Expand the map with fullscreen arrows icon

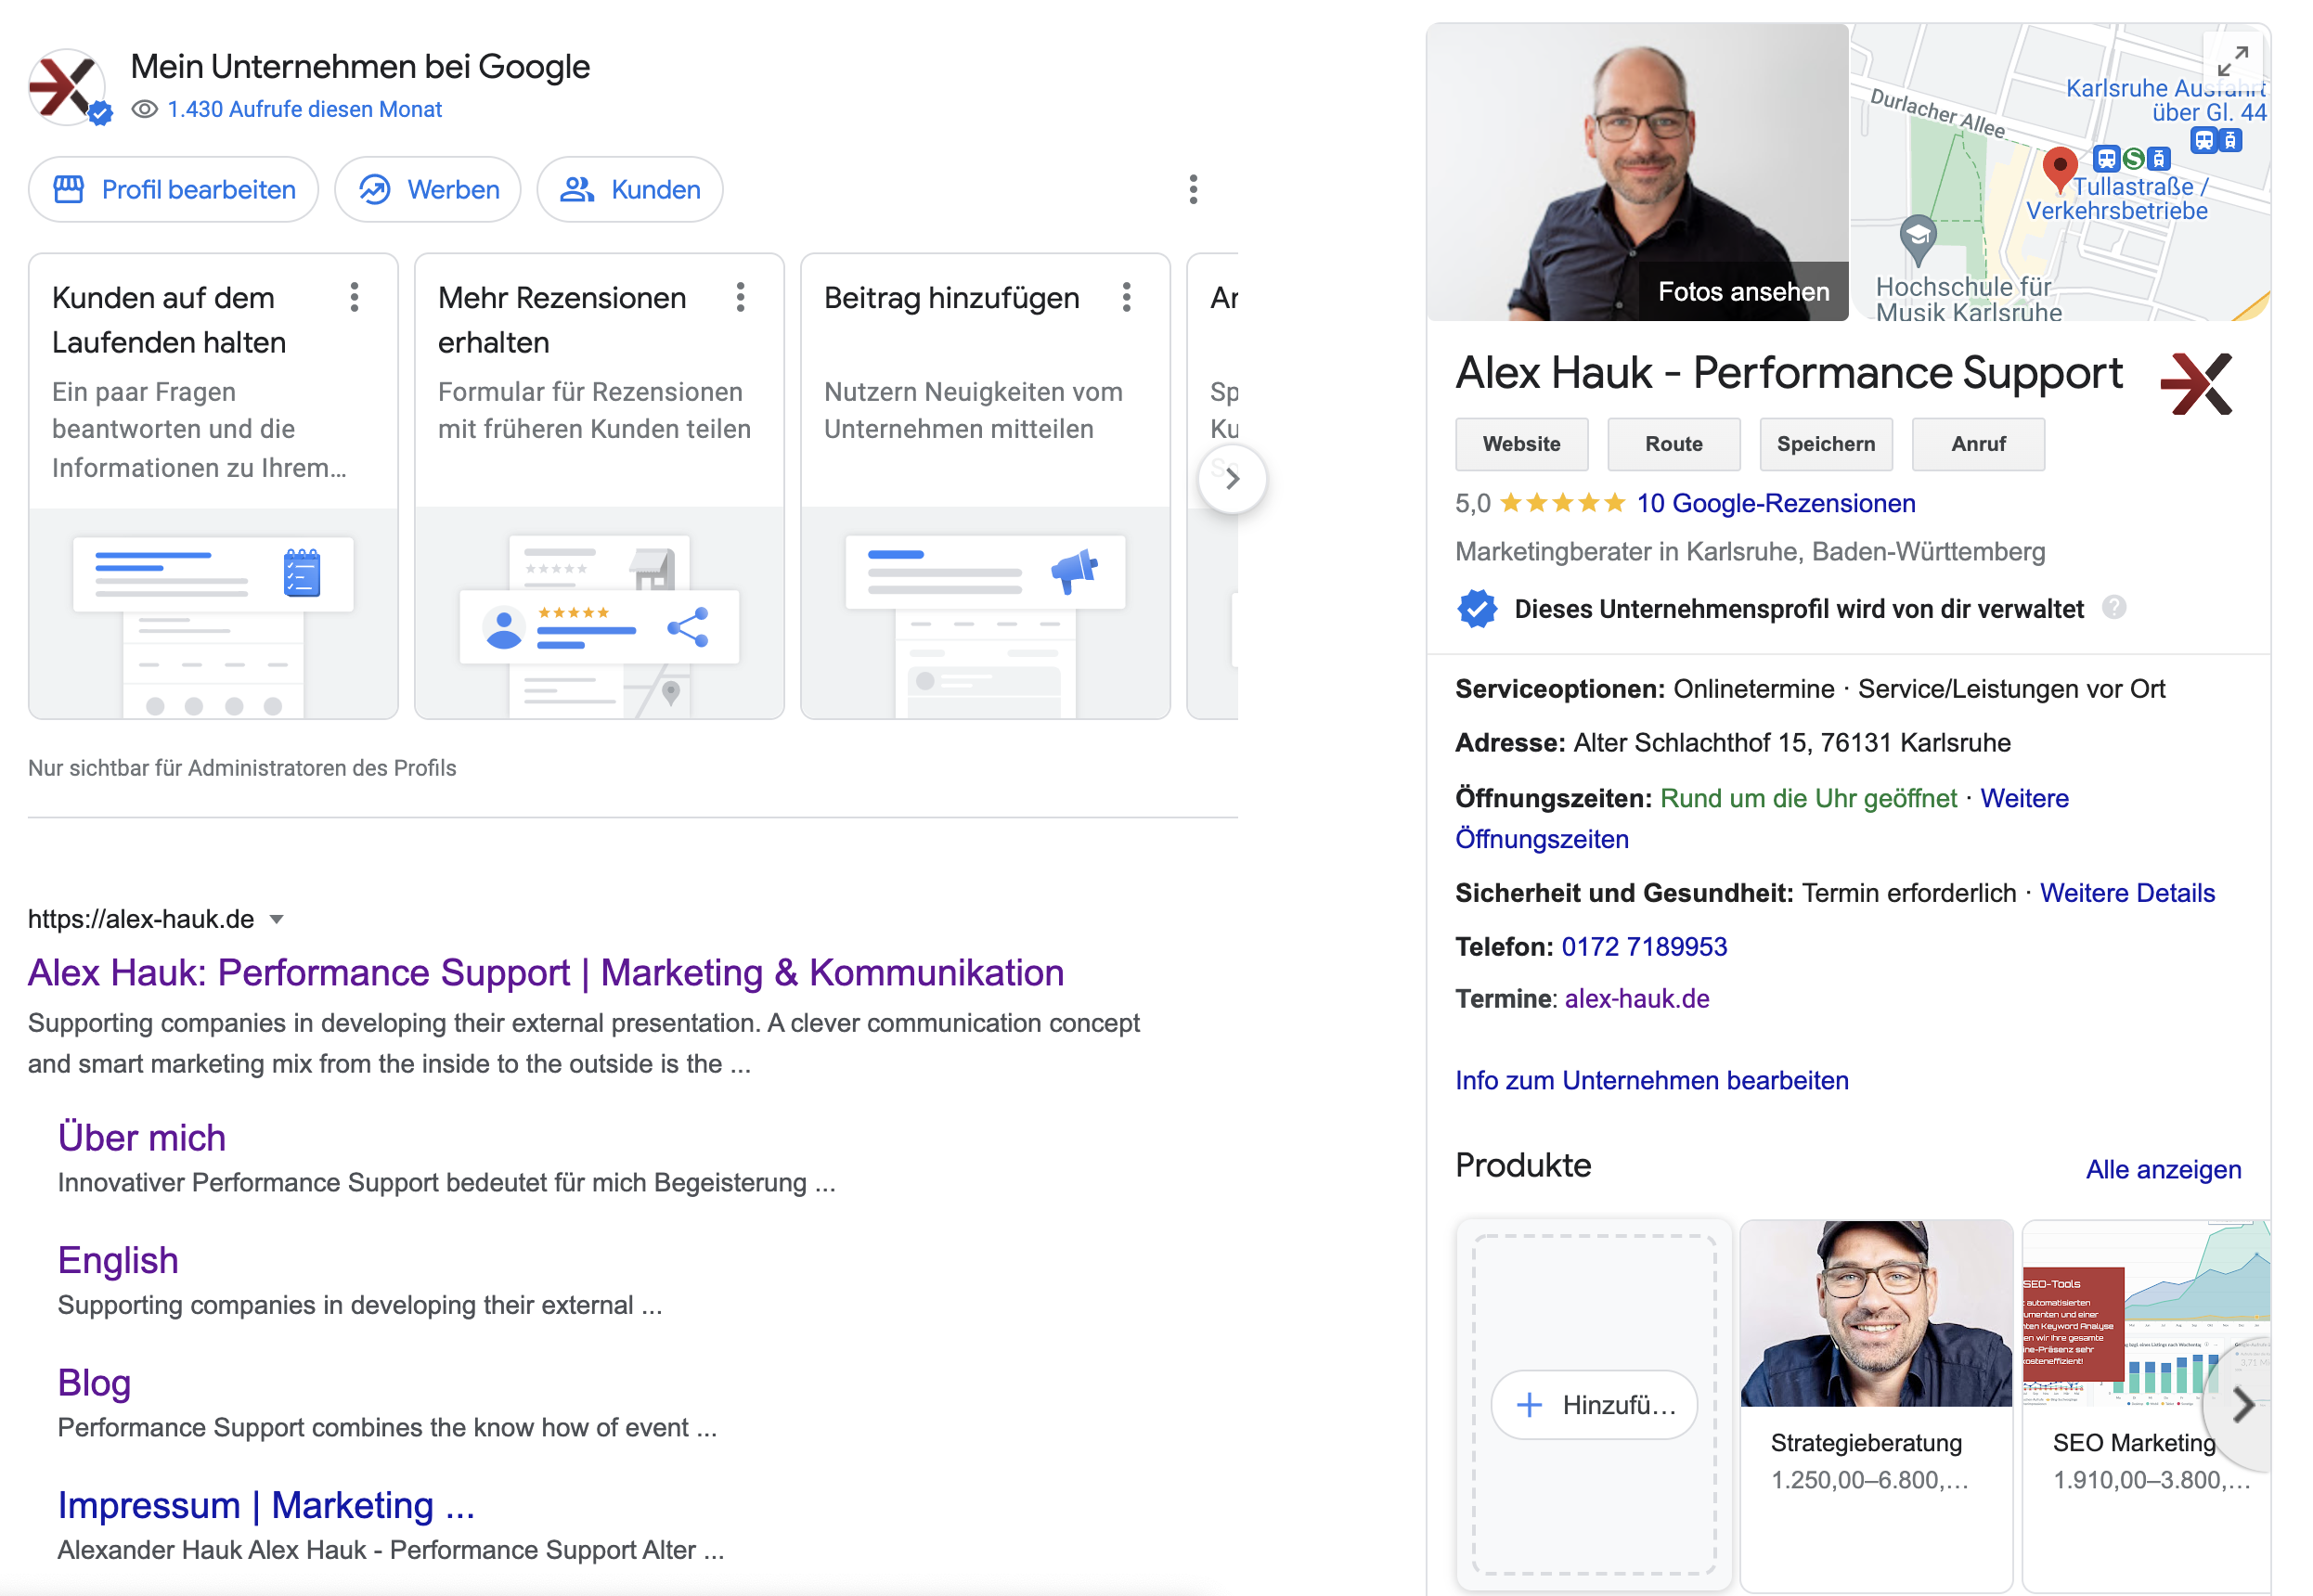coord(2232,62)
